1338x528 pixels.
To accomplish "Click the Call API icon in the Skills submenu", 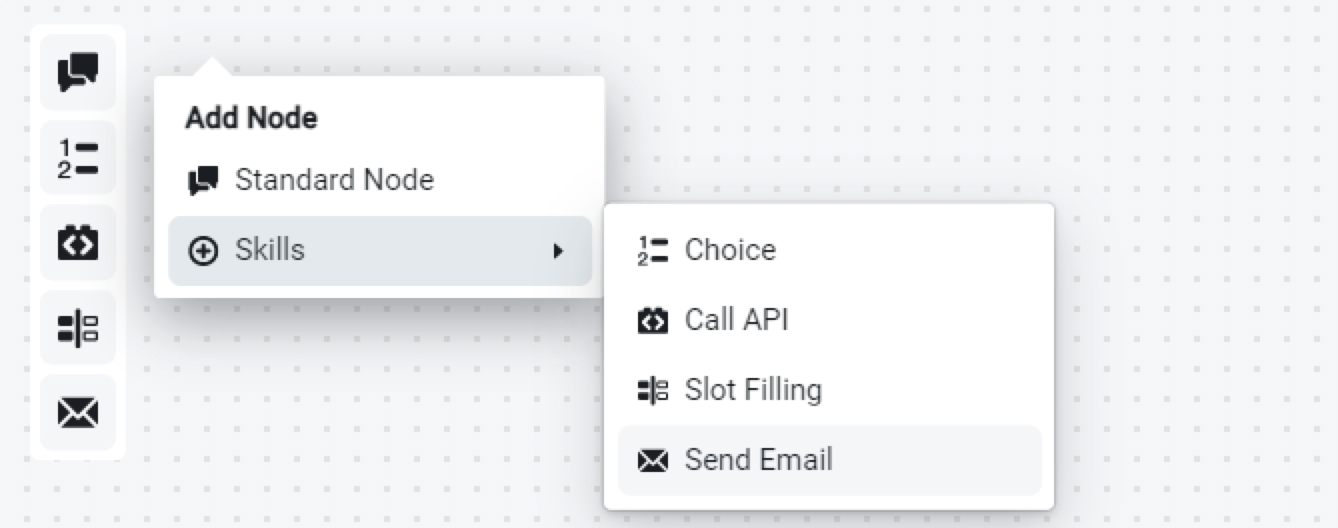I will coord(652,320).
